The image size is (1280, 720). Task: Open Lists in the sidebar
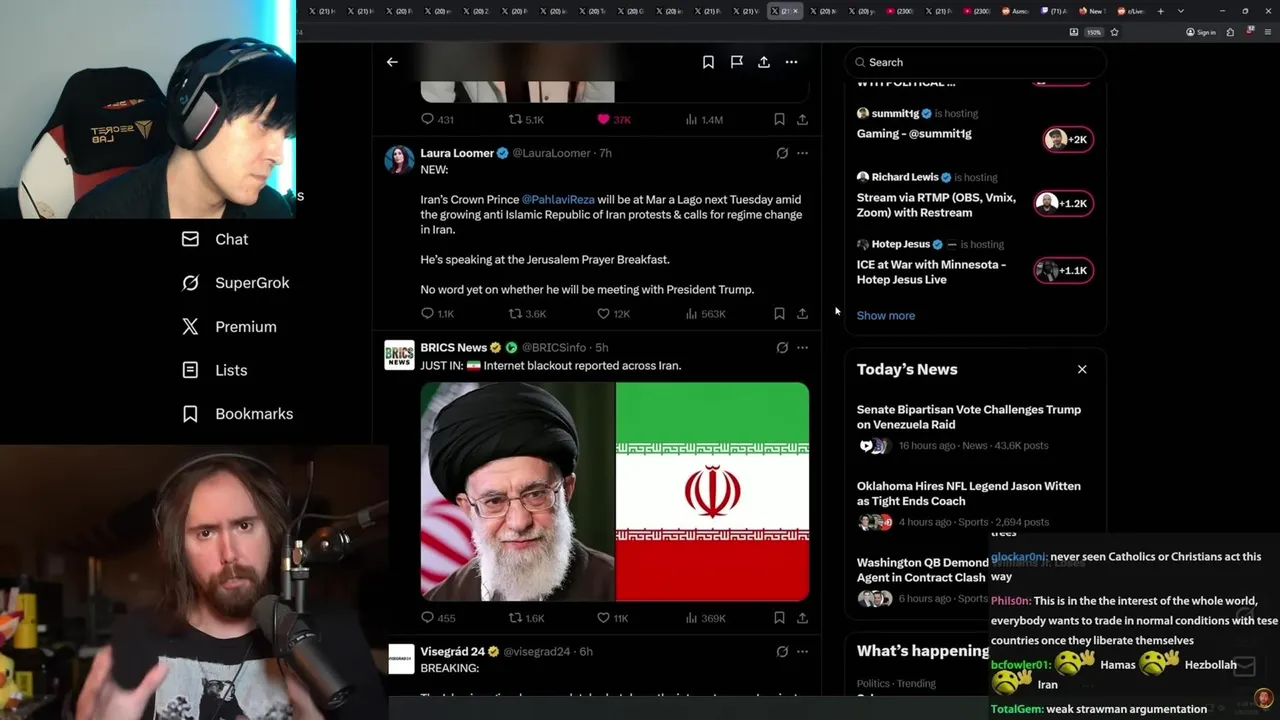[214, 370]
